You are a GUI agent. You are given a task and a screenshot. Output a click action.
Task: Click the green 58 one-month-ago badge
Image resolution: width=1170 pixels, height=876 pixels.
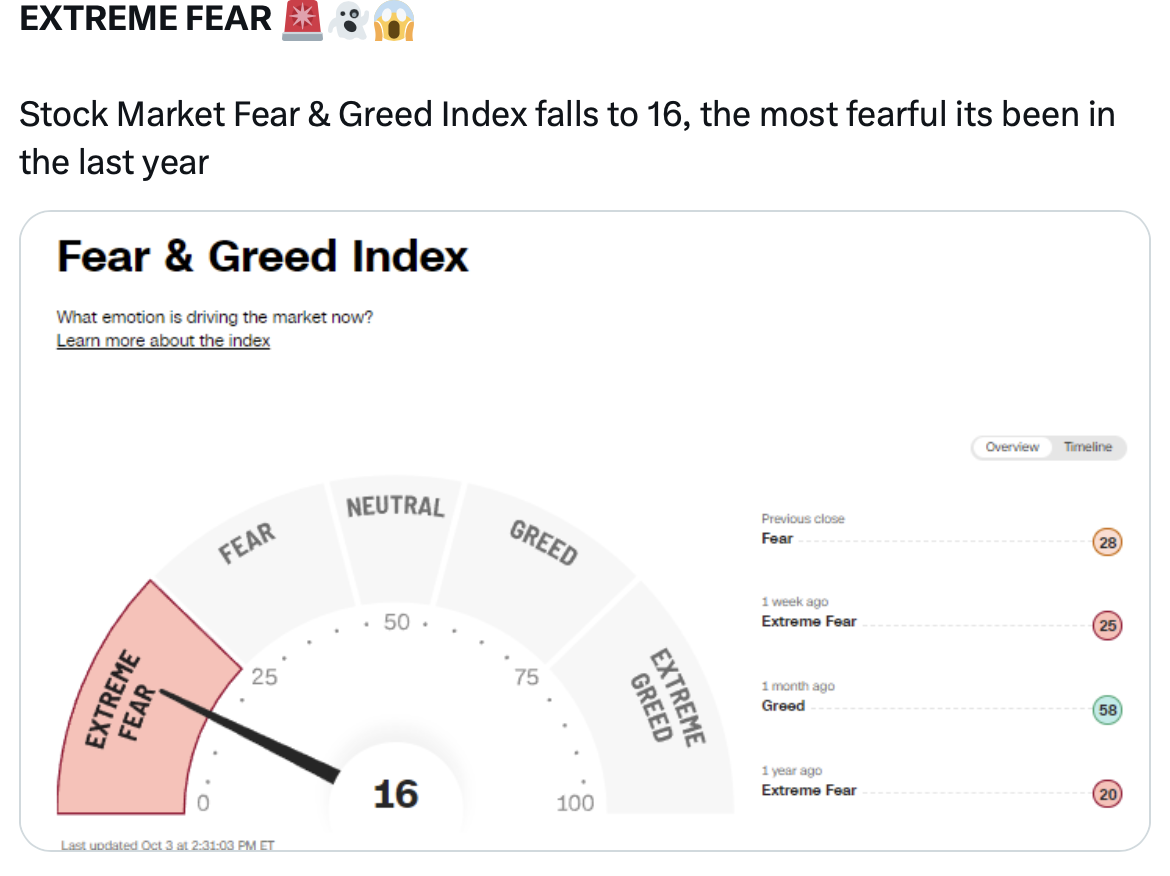click(1108, 710)
